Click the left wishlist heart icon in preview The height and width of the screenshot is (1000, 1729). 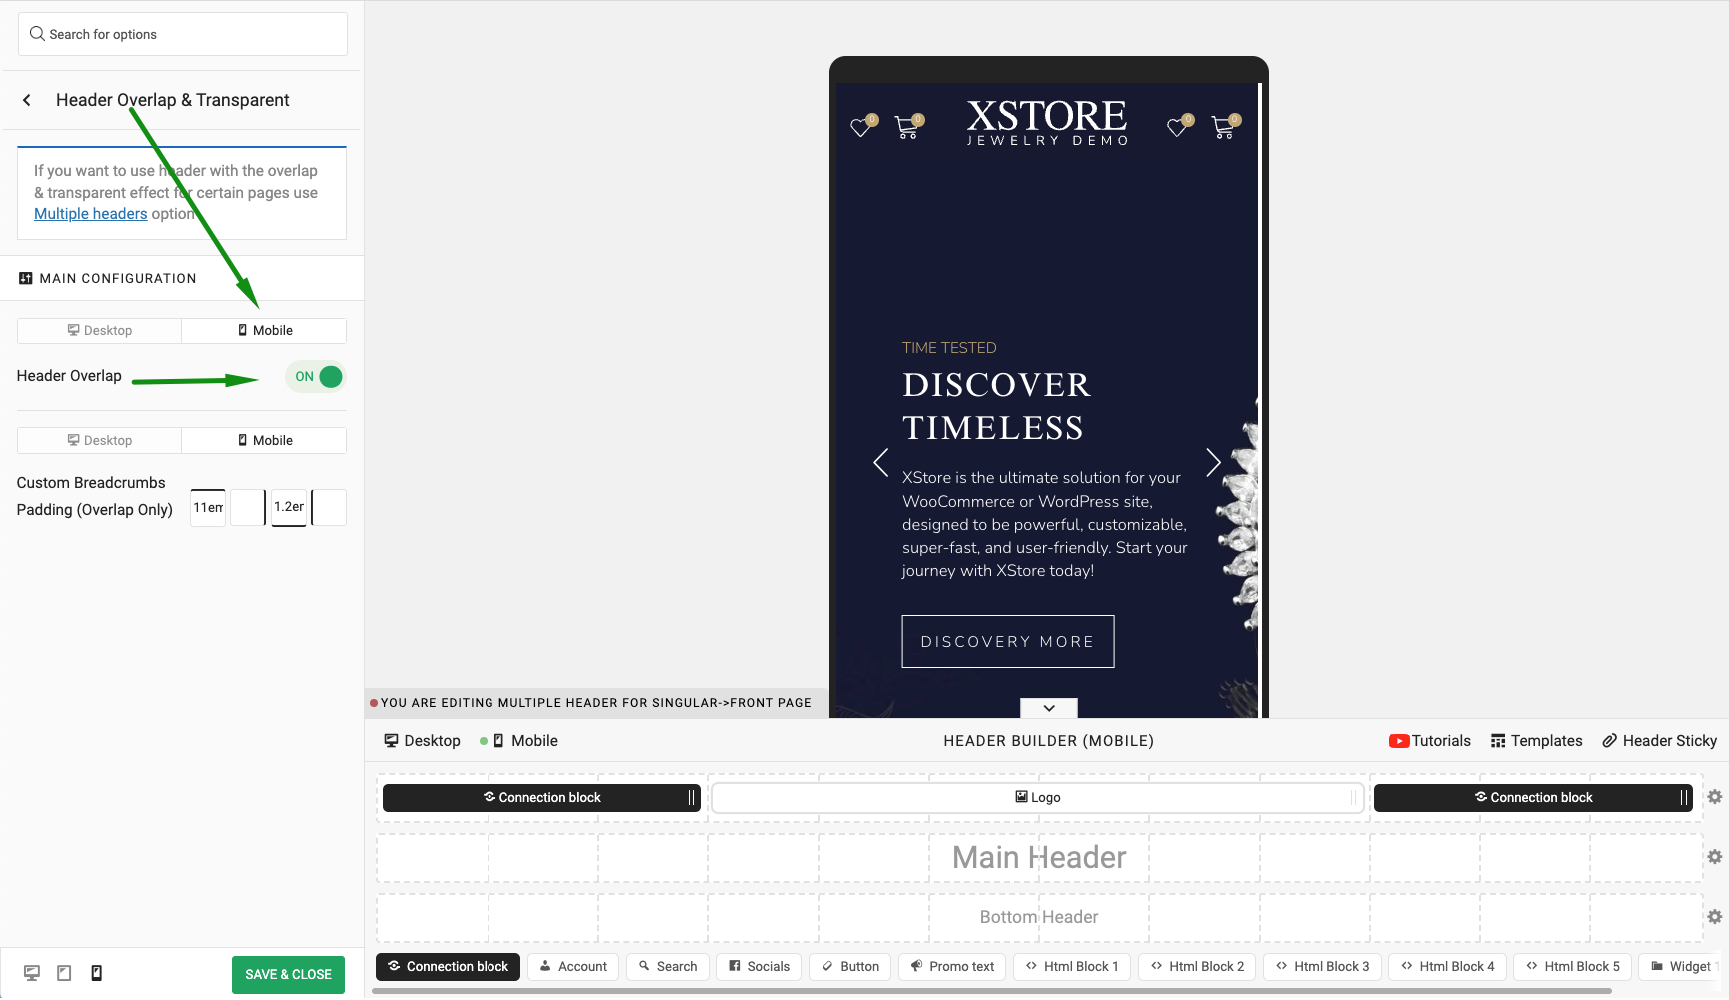click(861, 127)
